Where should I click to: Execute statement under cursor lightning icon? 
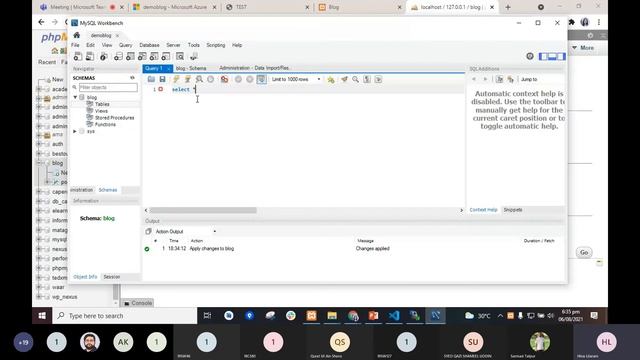(187, 79)
